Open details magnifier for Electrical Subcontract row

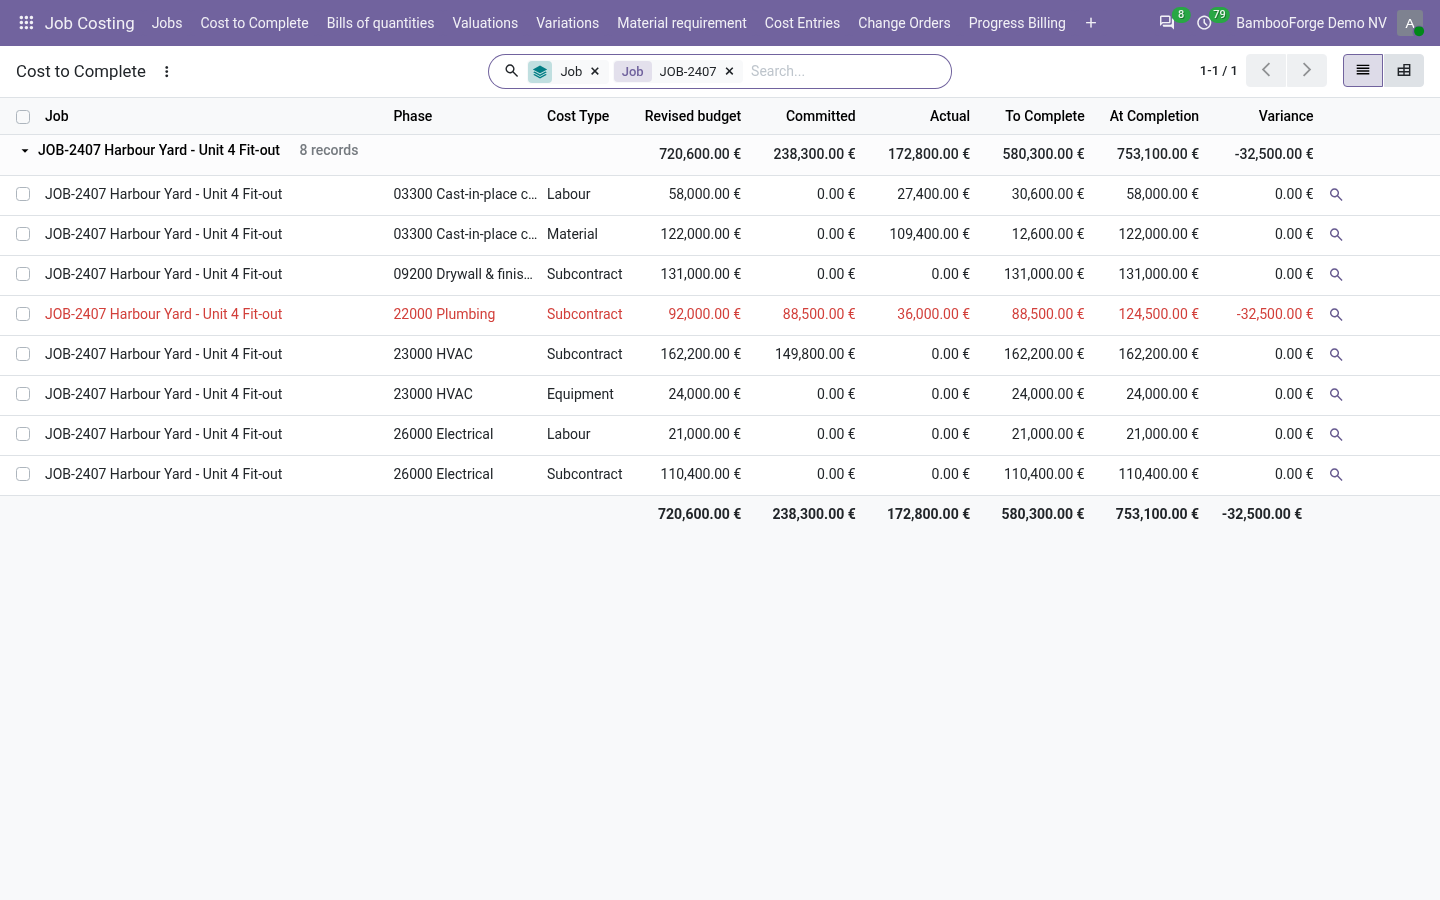1336,475
